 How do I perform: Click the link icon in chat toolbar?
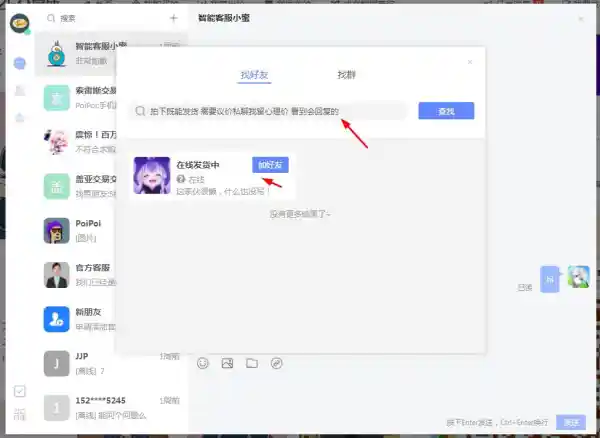pos(276,363)
